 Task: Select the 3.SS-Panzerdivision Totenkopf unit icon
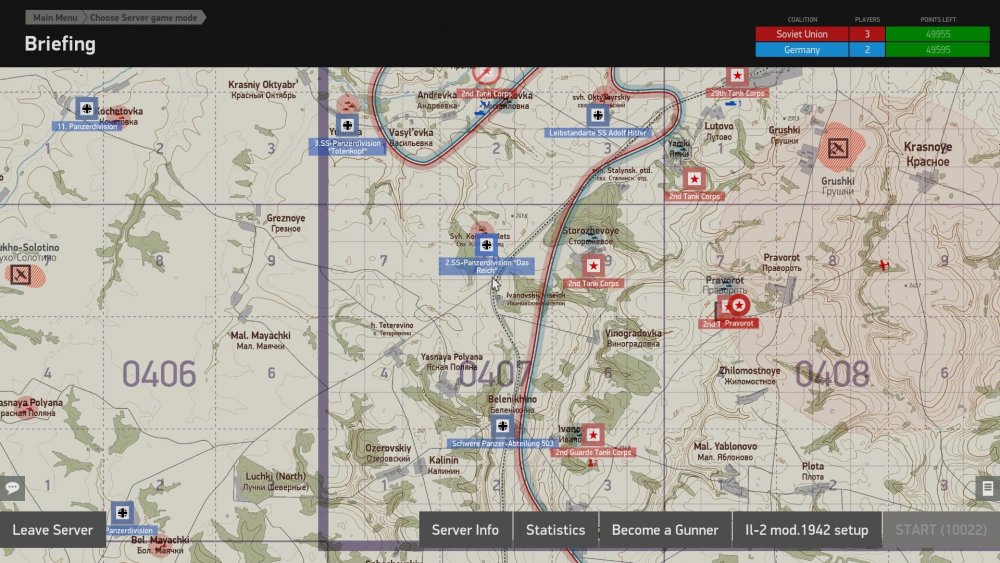[x=348, y=126]
